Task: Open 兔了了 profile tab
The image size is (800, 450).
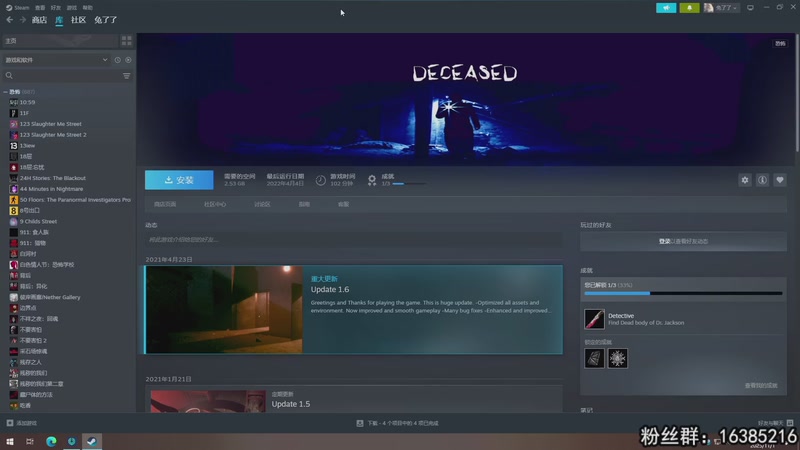Action: [106, 20]
